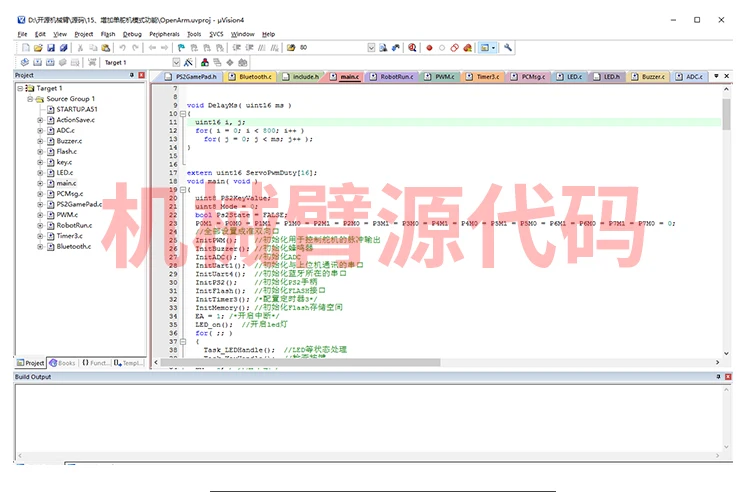Select PS2GamePad.c in the project tree
Viewport: 750px width, 502px height.
tap(79, 204)
